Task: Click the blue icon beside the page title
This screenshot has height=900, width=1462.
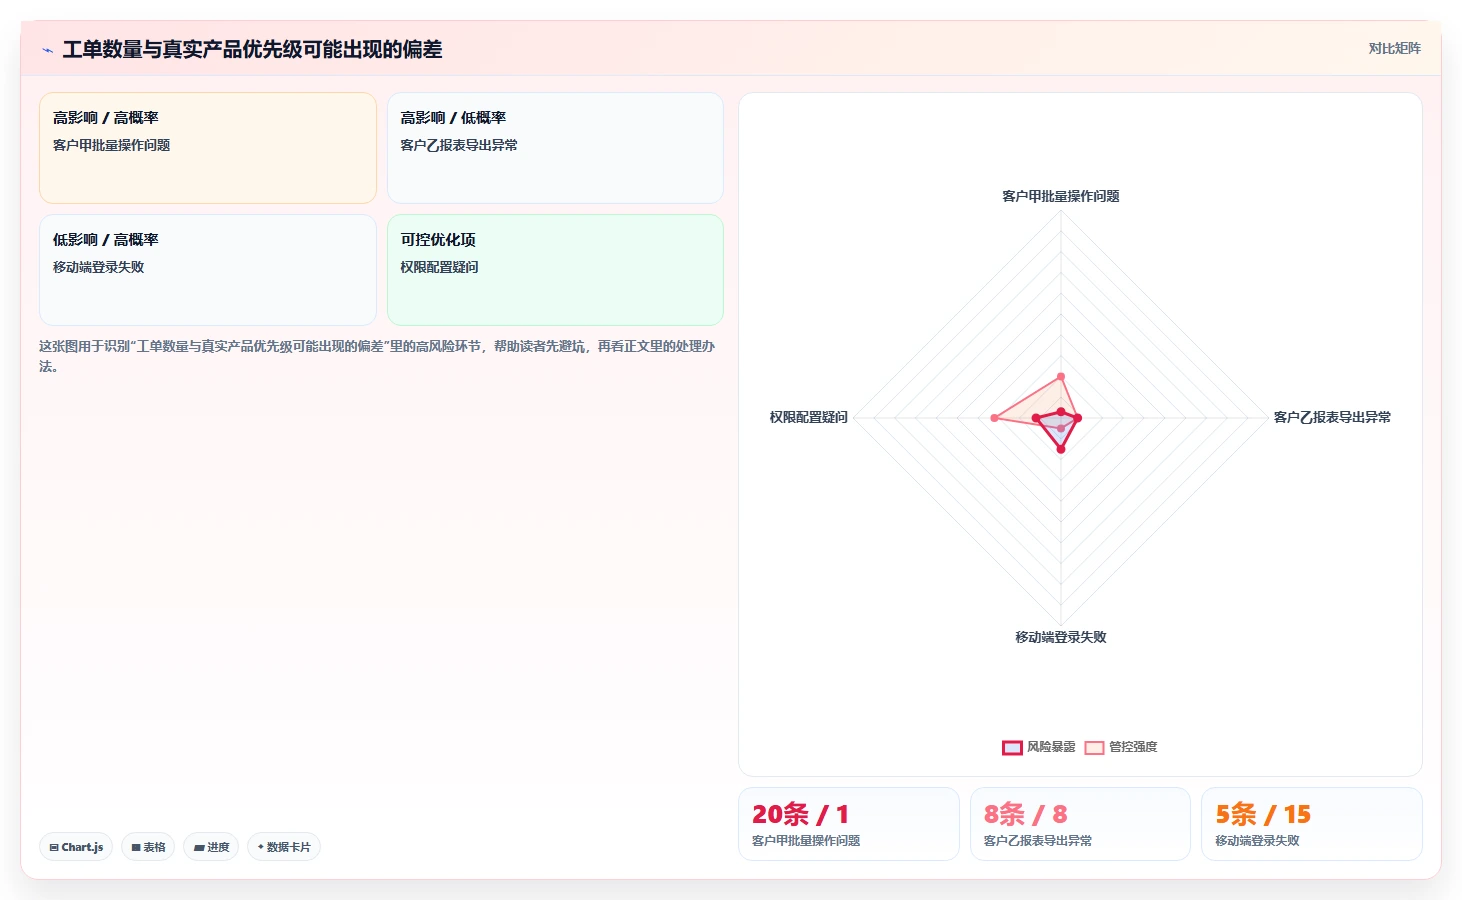Action: tap(47, 50)
